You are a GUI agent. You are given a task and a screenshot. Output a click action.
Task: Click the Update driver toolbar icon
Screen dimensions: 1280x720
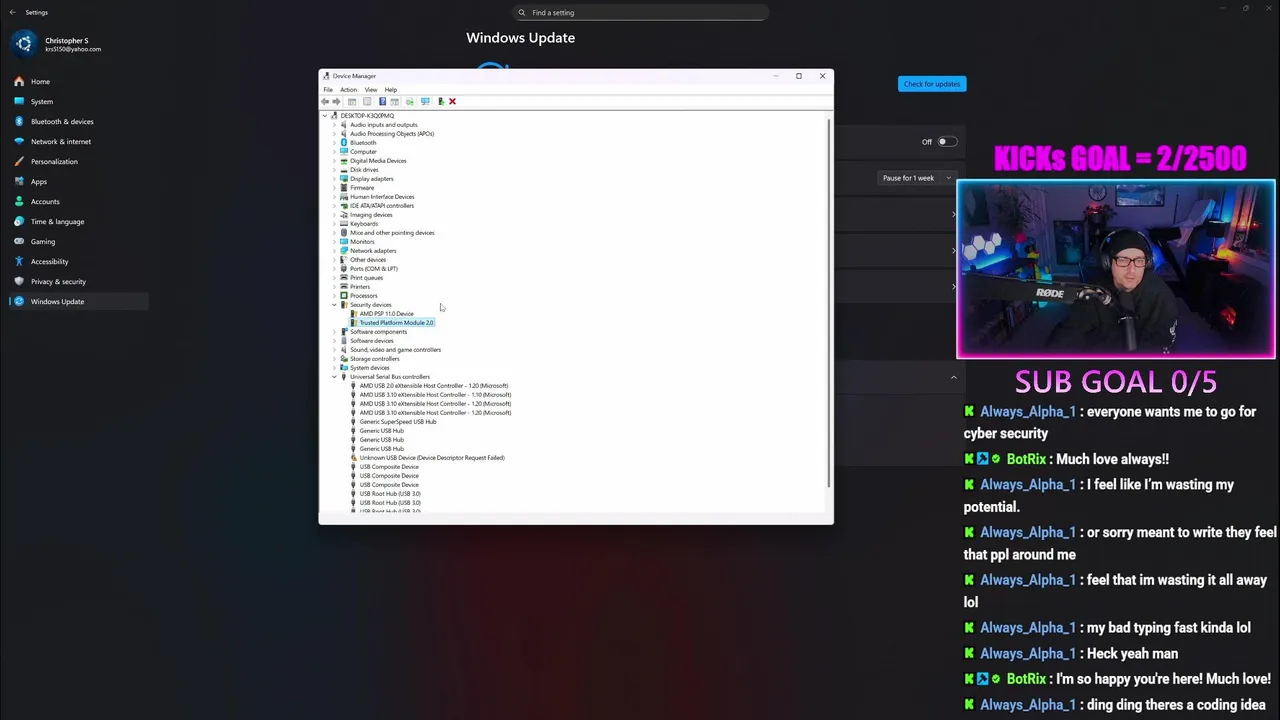coord(409,101)
